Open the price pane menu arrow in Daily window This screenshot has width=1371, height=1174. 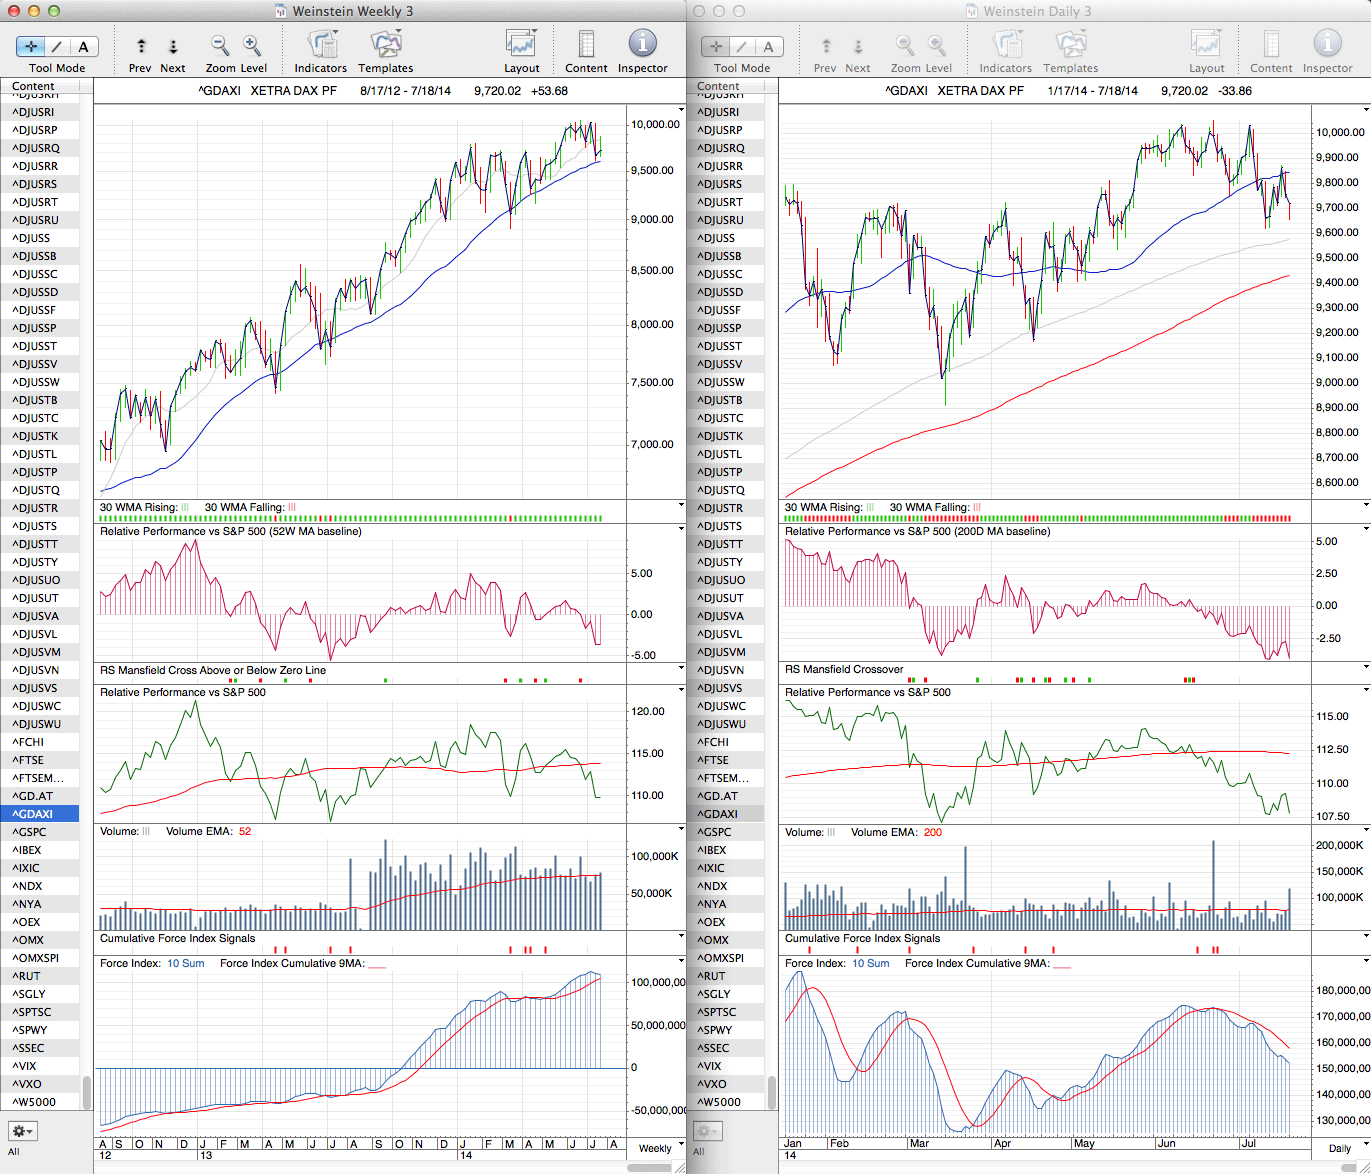pyautogui.click(x=1366, y=109)
